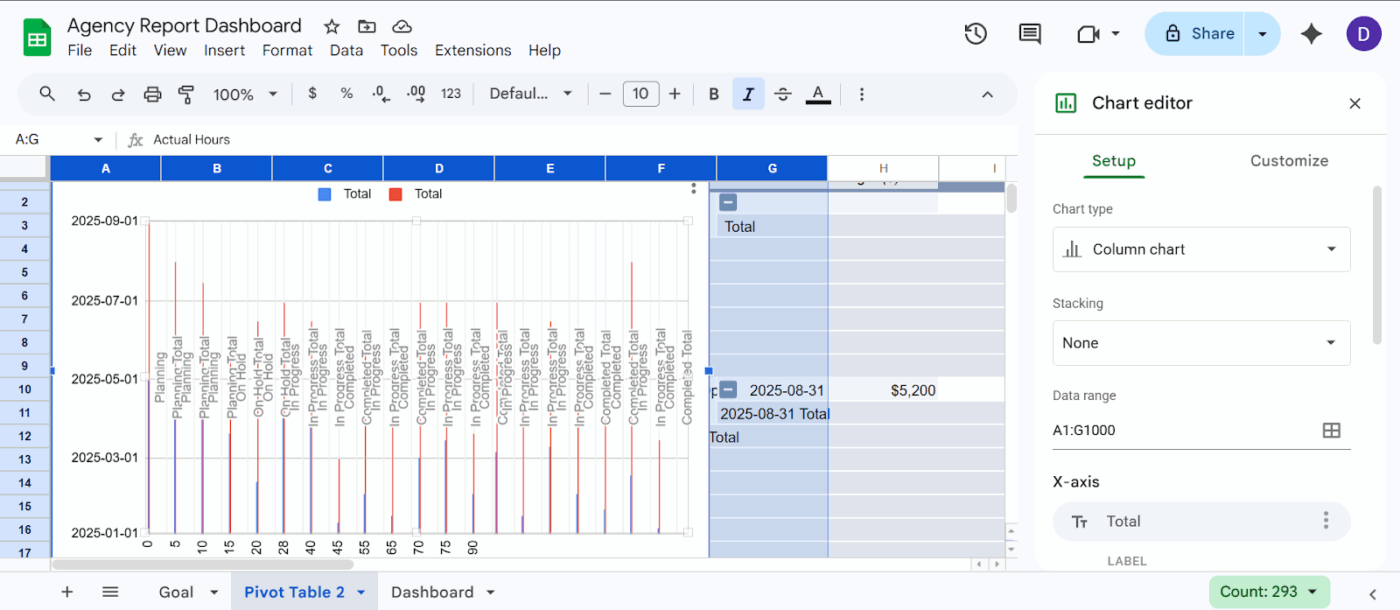Format selection as currency
Screen dimensions: 1400x610
click(x=312, y=93)
